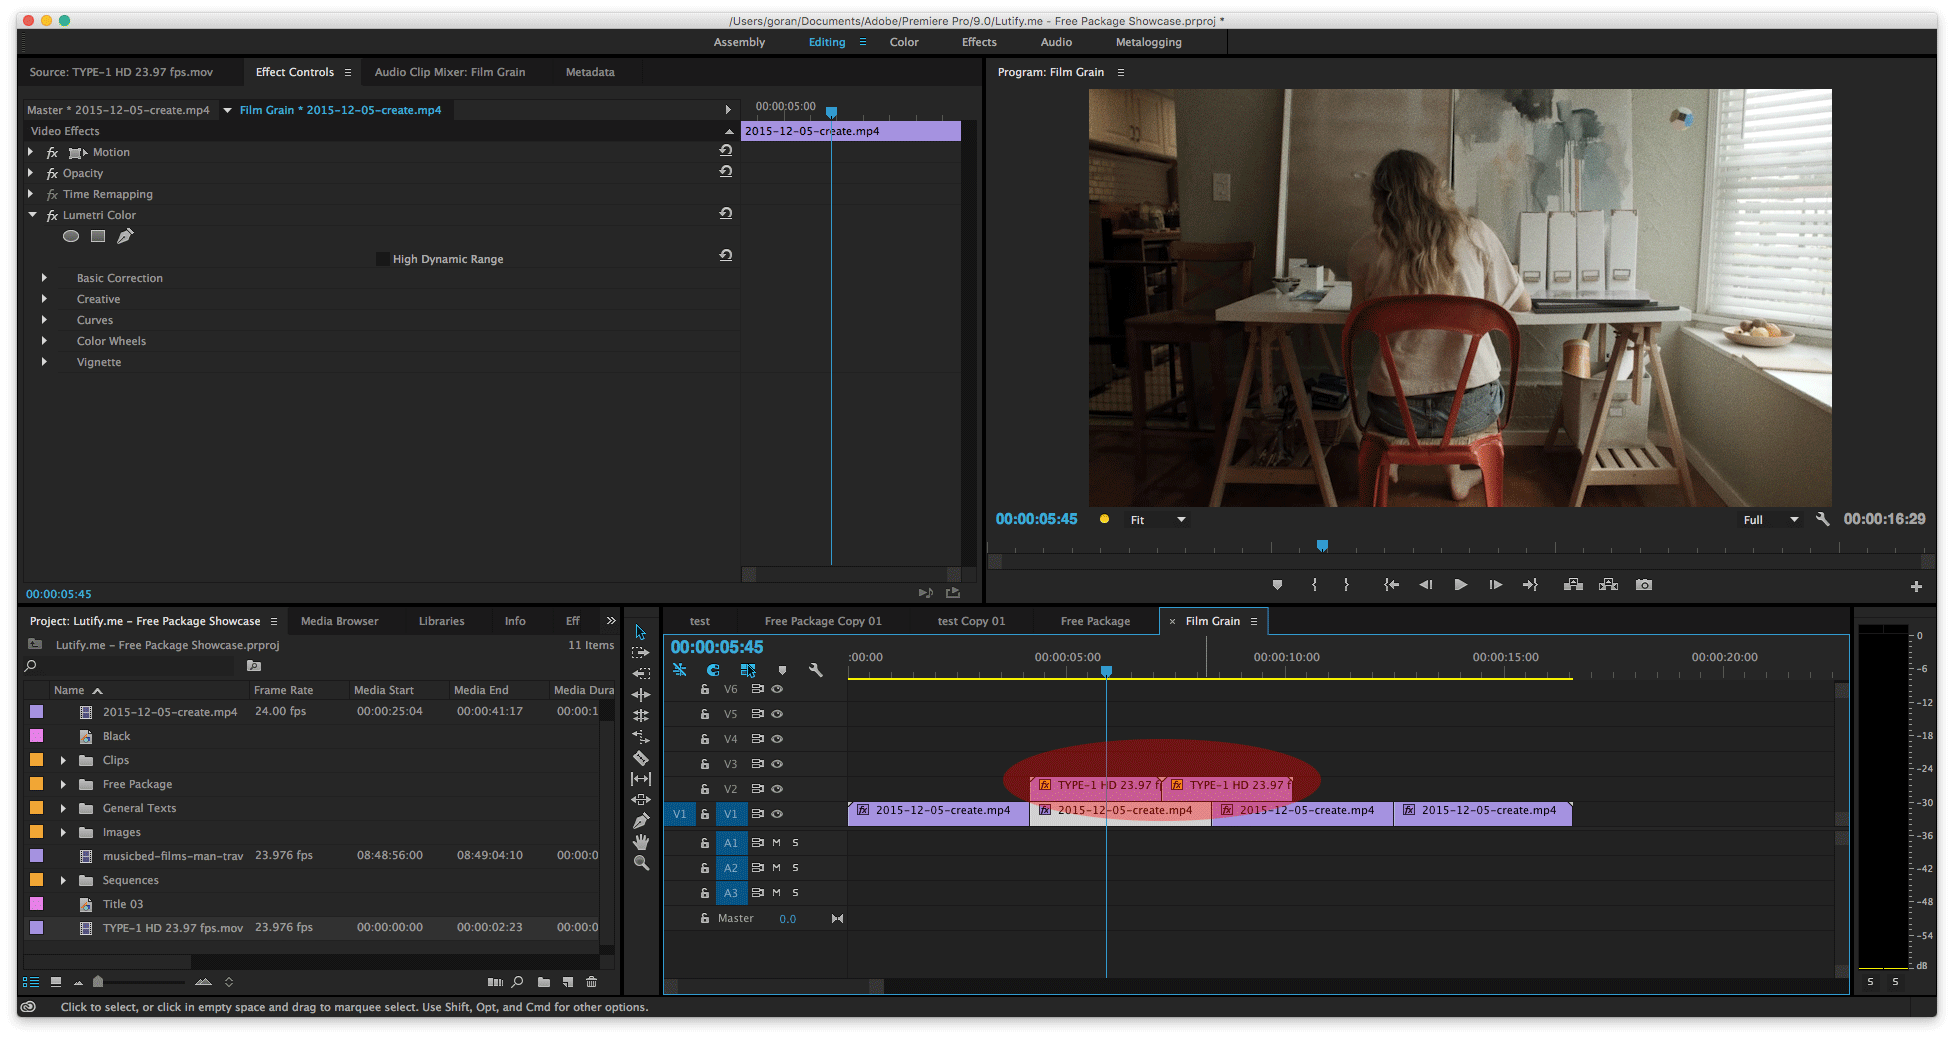This screenshot has height=1038, width=1954.
Task: Create ellipse mask under Lumetri Color
Action: tap(71, 237)
